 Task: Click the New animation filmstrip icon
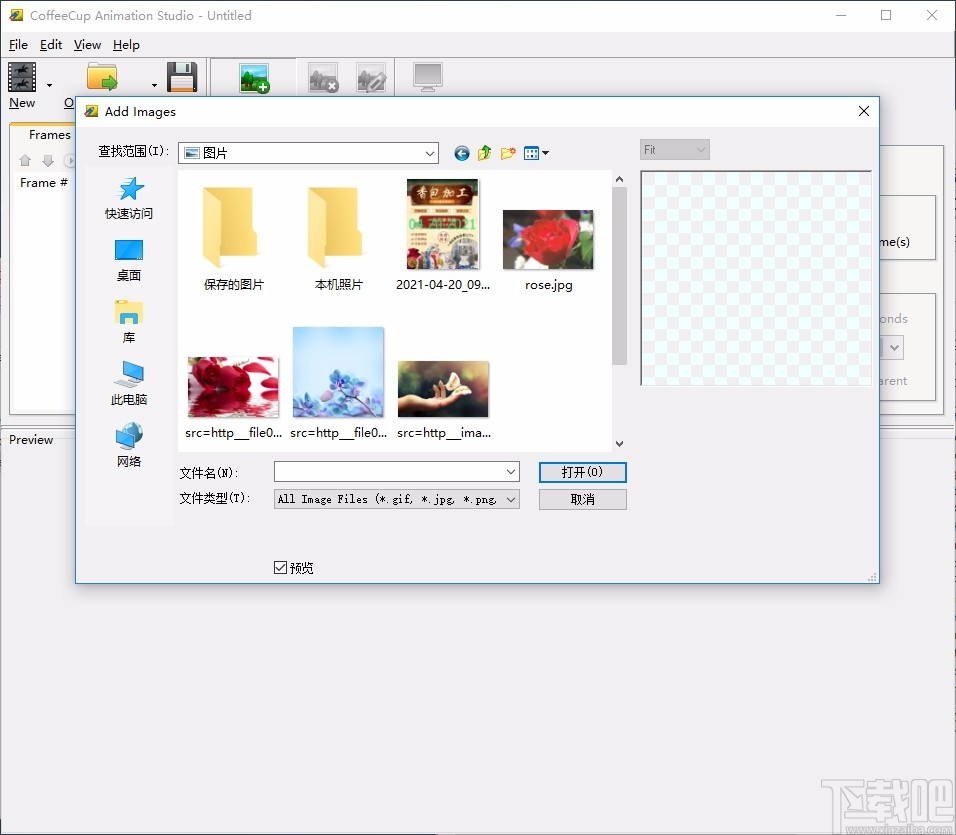pyautogui.click(x=22, y=76)
